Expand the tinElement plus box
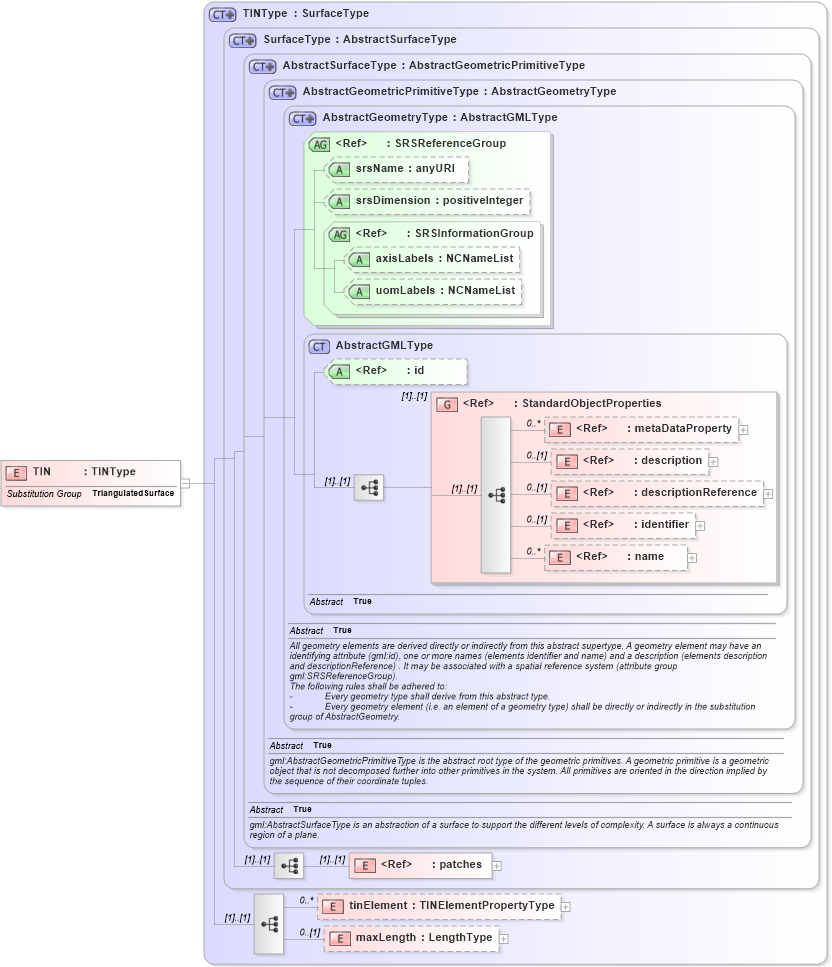This screenshot has width=832, height=967. 566,907
